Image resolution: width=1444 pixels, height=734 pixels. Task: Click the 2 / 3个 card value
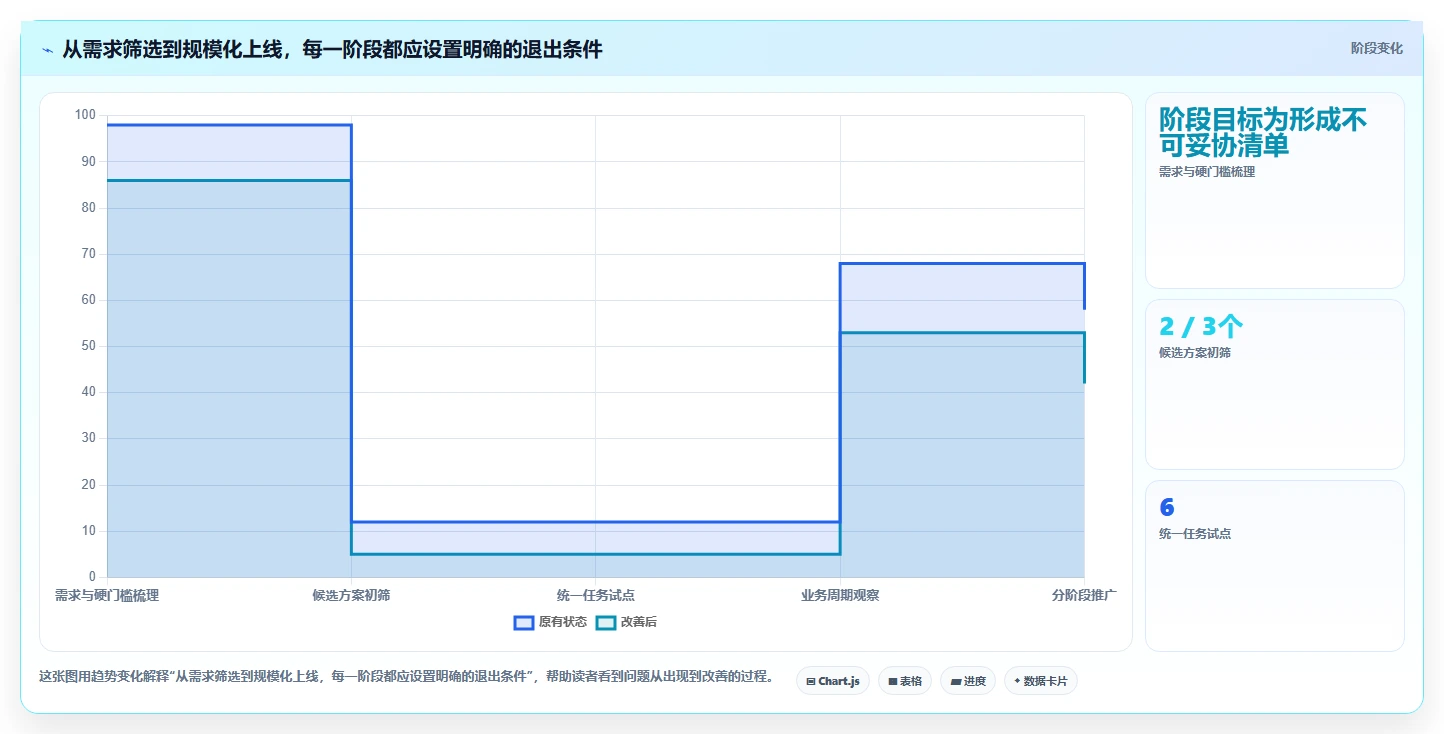(x=1201, y=327)
